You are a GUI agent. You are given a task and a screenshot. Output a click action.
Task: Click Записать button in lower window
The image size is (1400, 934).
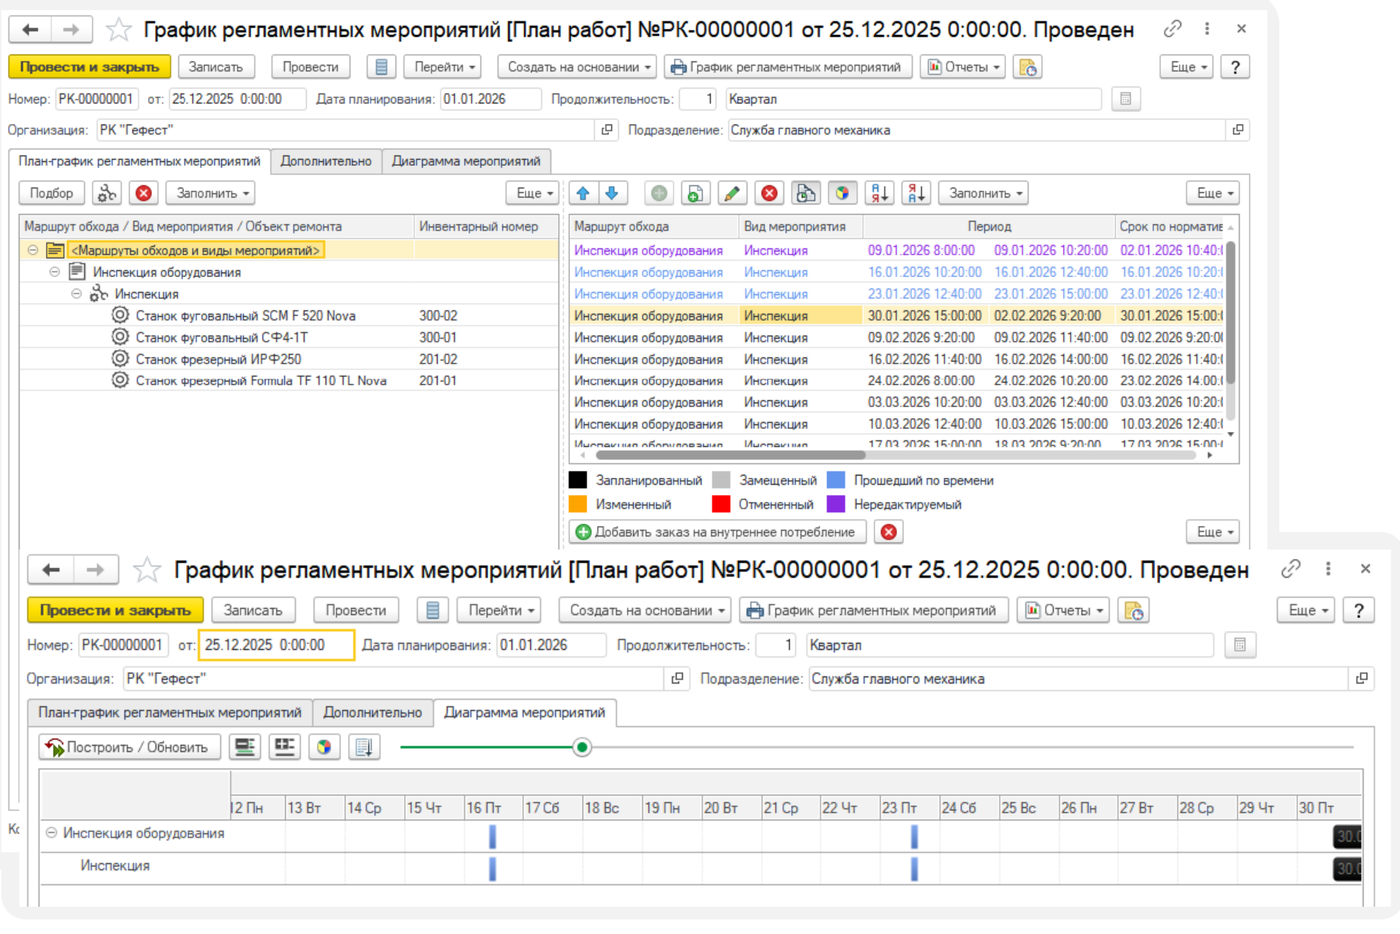pyautogui.click(x=253, y=610)
